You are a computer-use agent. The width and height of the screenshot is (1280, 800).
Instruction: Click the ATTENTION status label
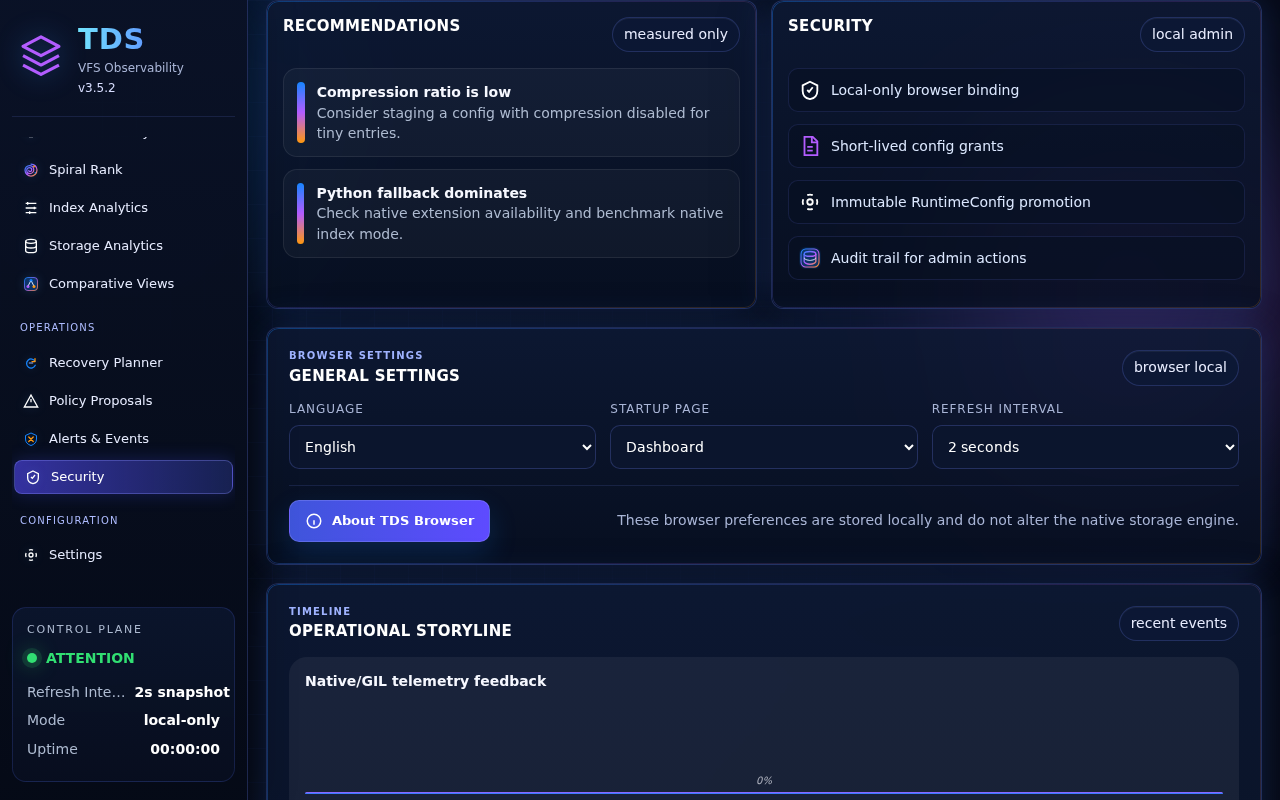[90, 658]
